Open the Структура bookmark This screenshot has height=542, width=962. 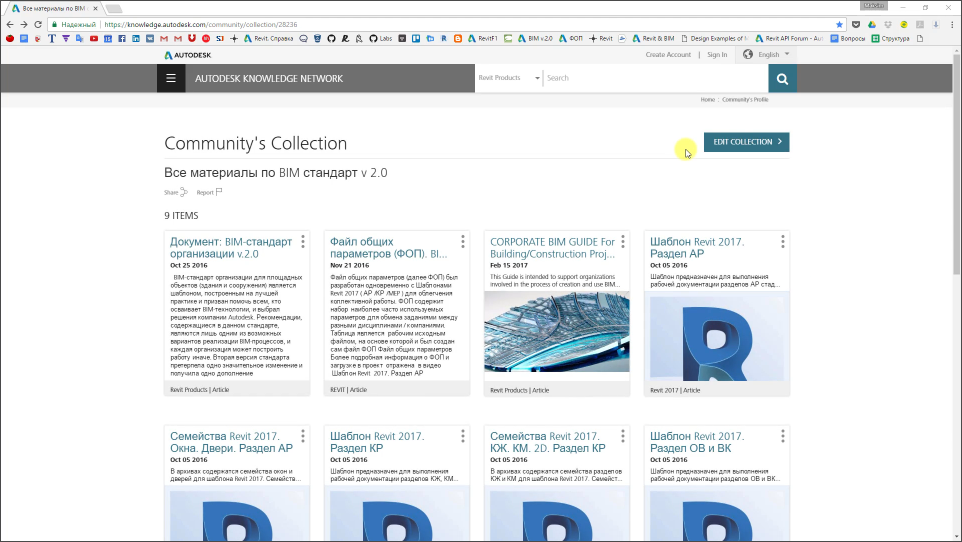tap(891, 39)
